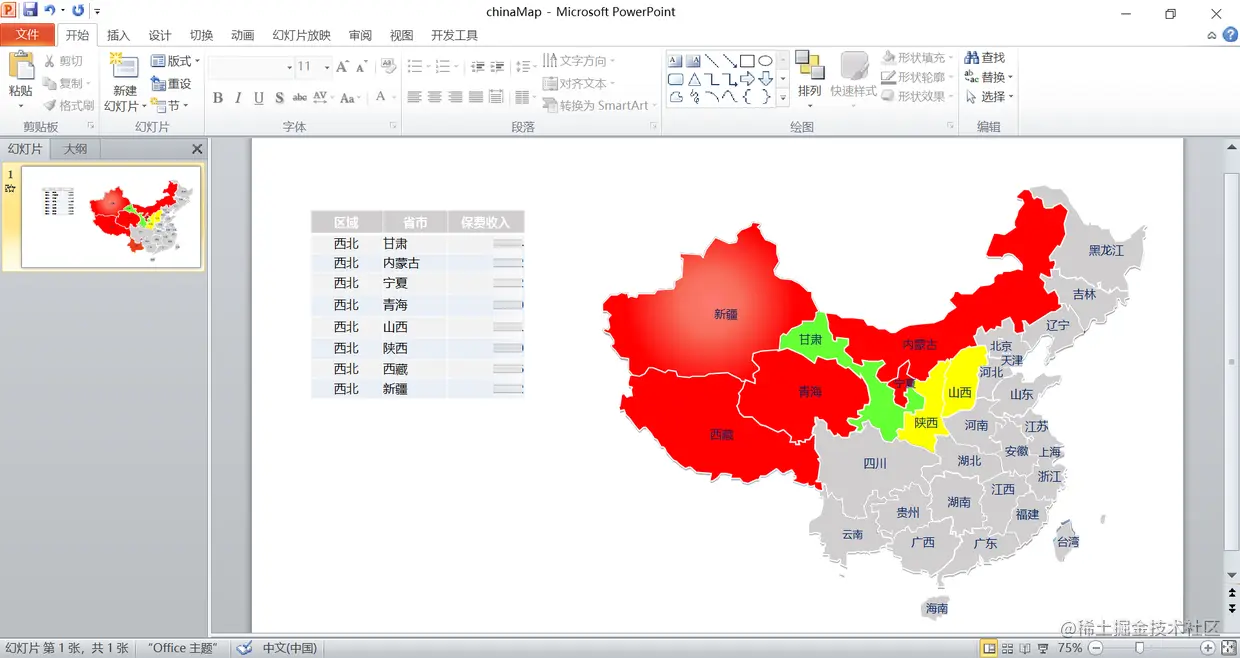Screen dimensions: 1240x658
Task: Open the Layout (版式) dropdown
Action: coord(176,61)
